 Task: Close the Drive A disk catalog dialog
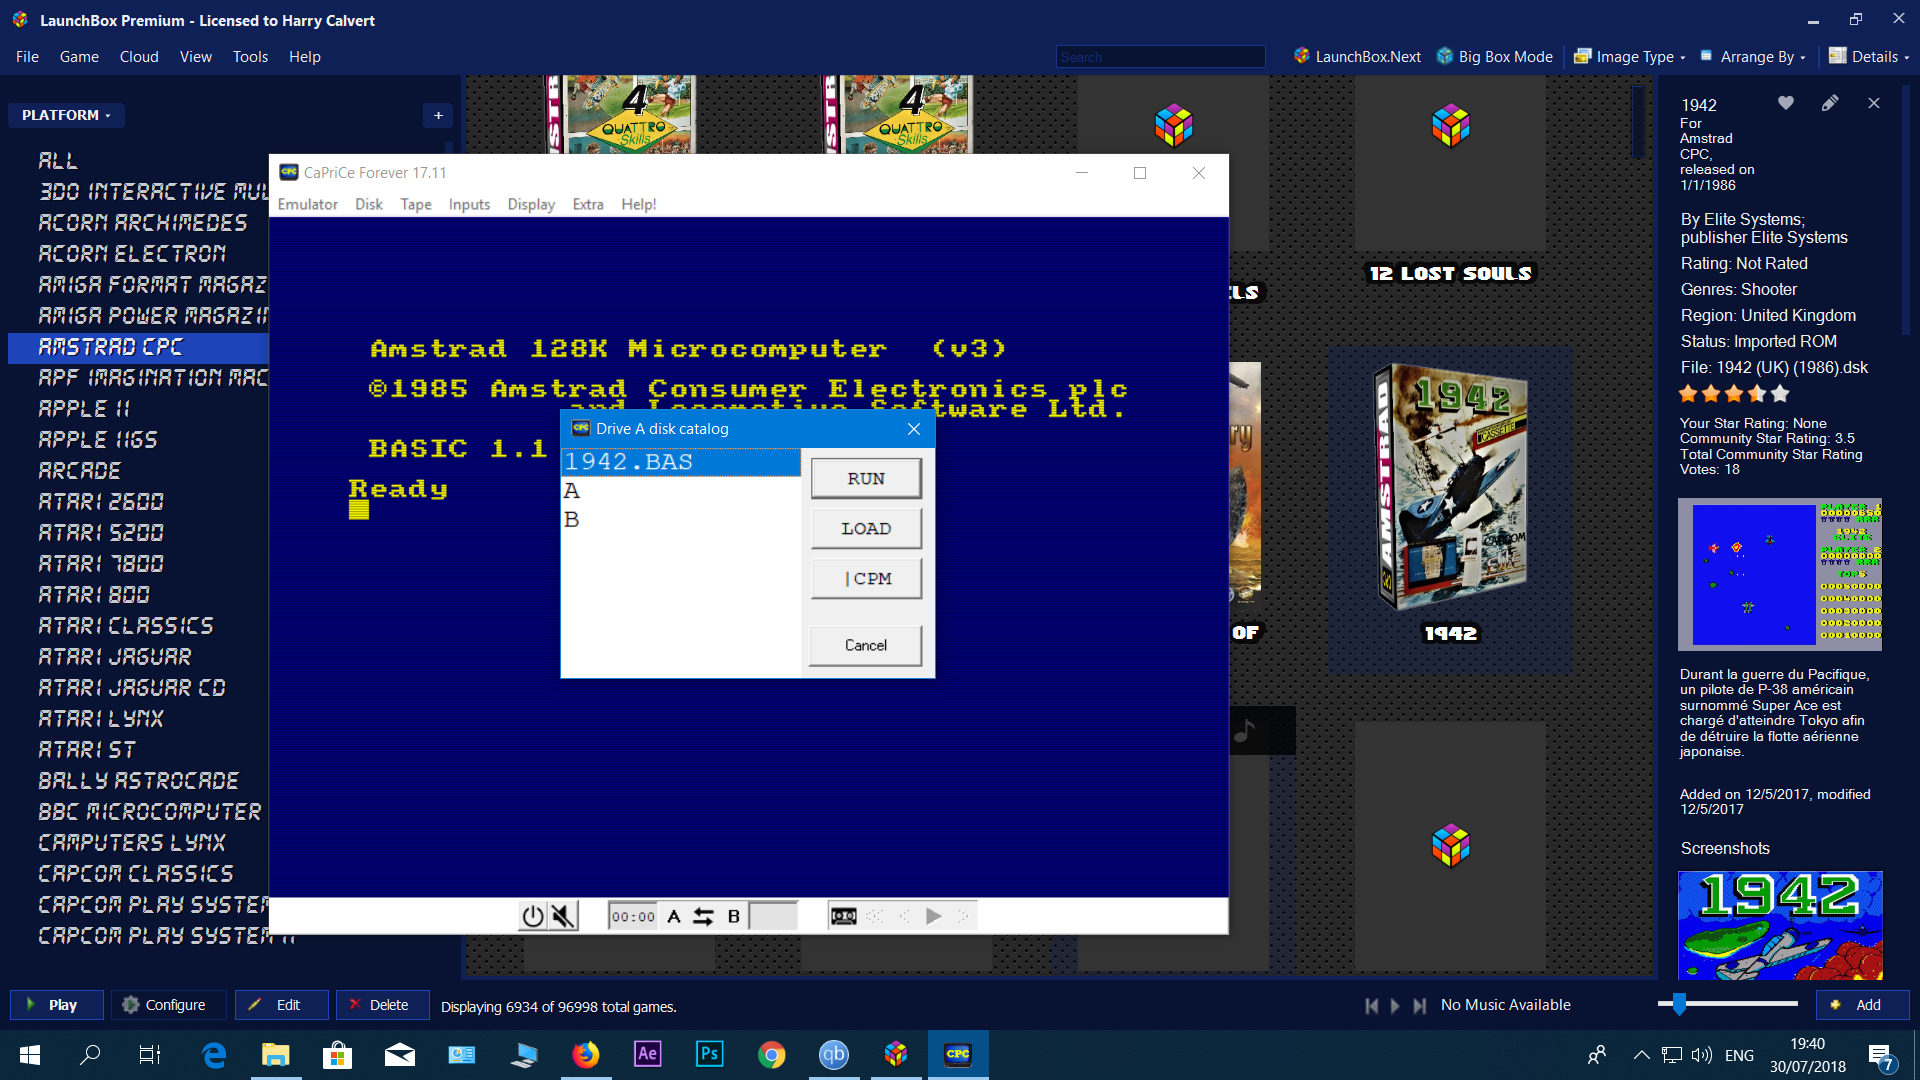914,428
